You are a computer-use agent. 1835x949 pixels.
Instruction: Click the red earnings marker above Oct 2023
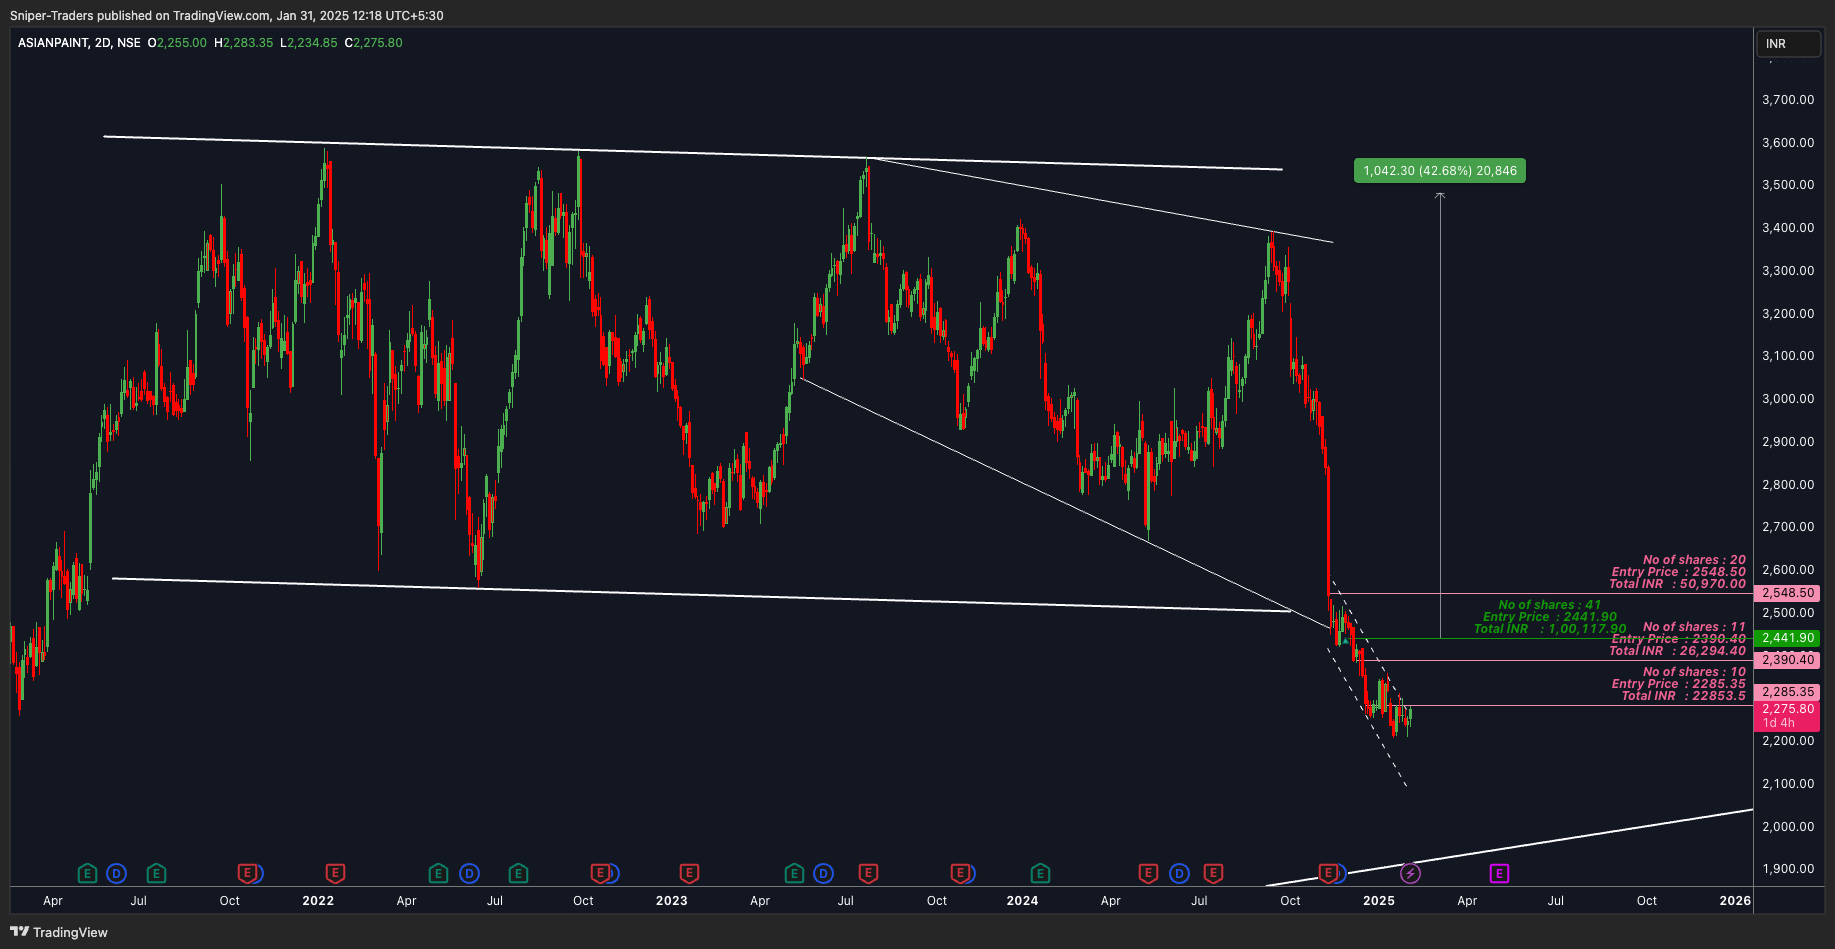960,873
